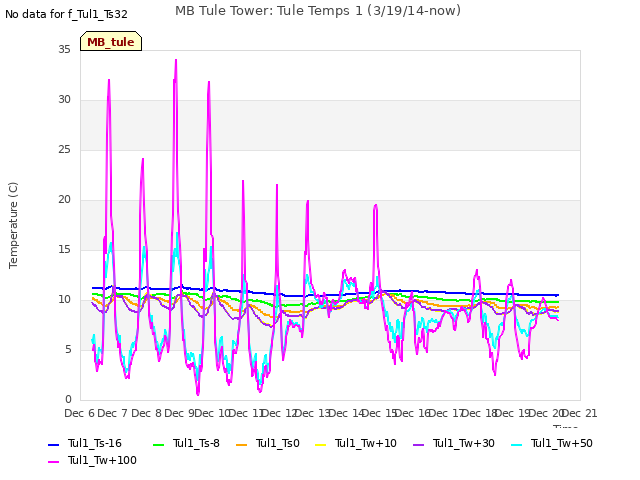Click the MB_tule label box

point(111,41)
